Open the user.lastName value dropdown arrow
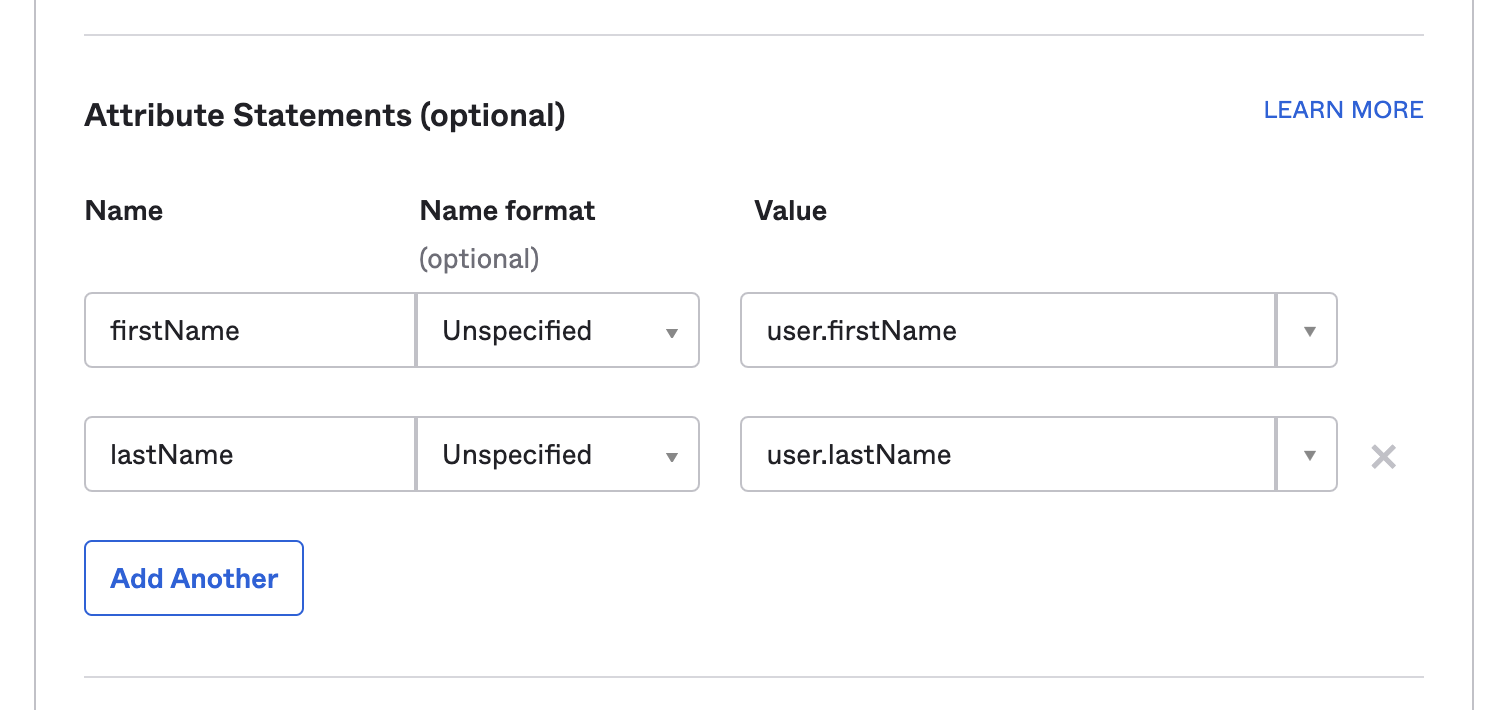 [x=1308, y=455]
